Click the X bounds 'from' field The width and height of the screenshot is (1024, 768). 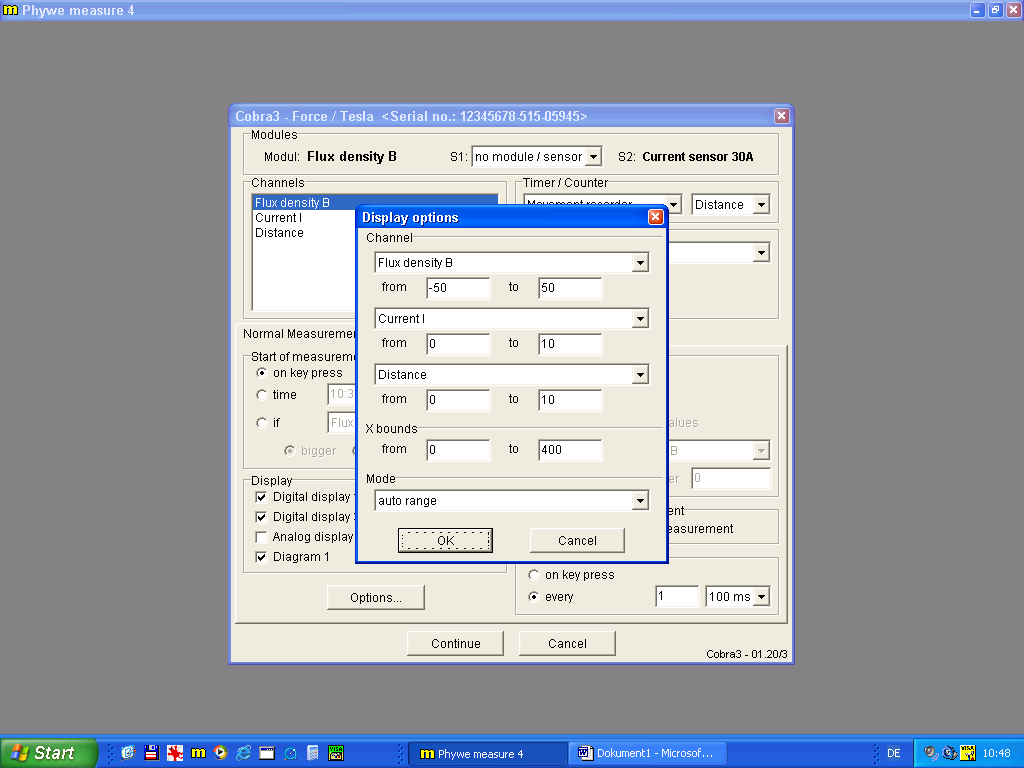[458, 450]
